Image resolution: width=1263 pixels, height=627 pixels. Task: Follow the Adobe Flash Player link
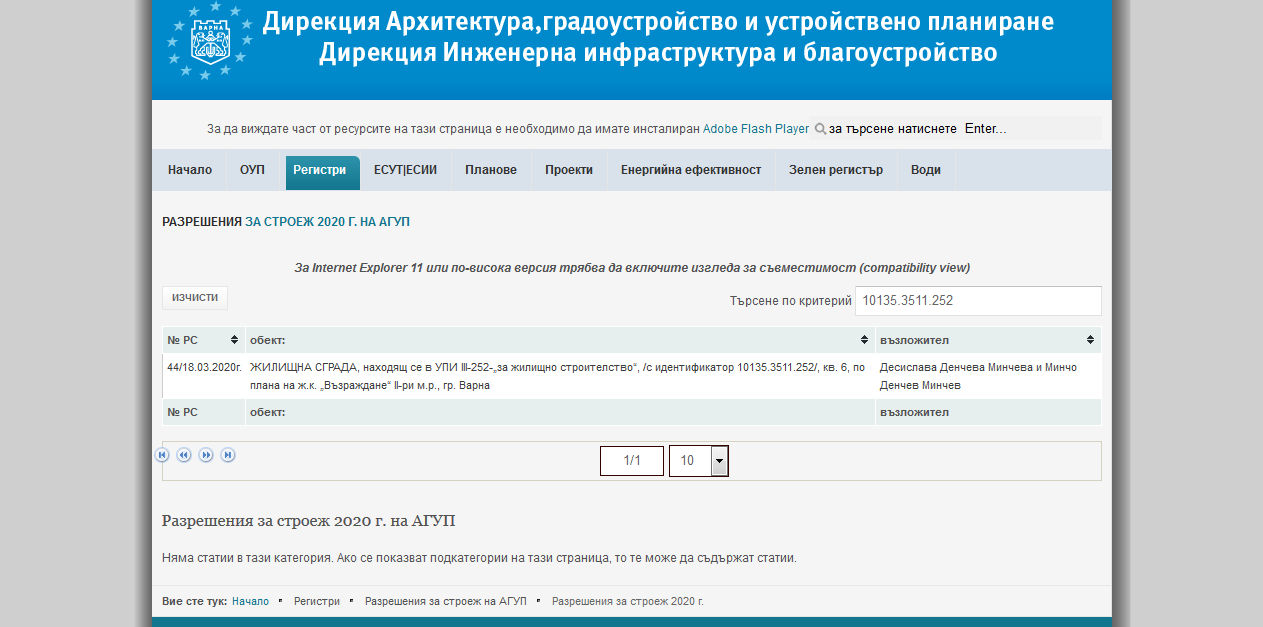756,129
